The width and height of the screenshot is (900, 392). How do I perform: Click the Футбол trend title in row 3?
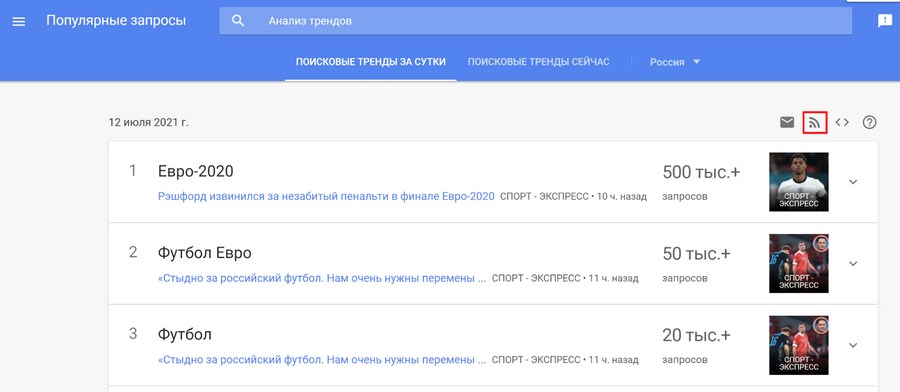click(x=185, y=334)
